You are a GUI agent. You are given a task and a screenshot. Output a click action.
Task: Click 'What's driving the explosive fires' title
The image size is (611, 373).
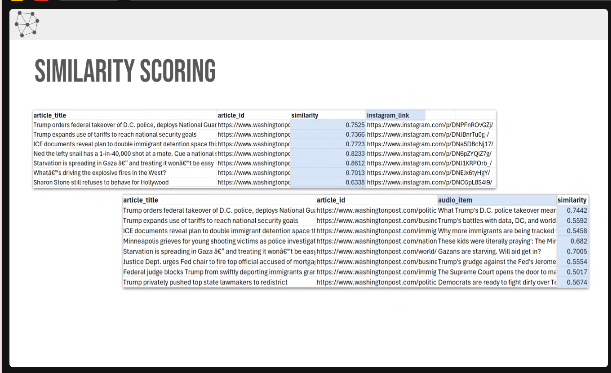click(x=100, y=173)
